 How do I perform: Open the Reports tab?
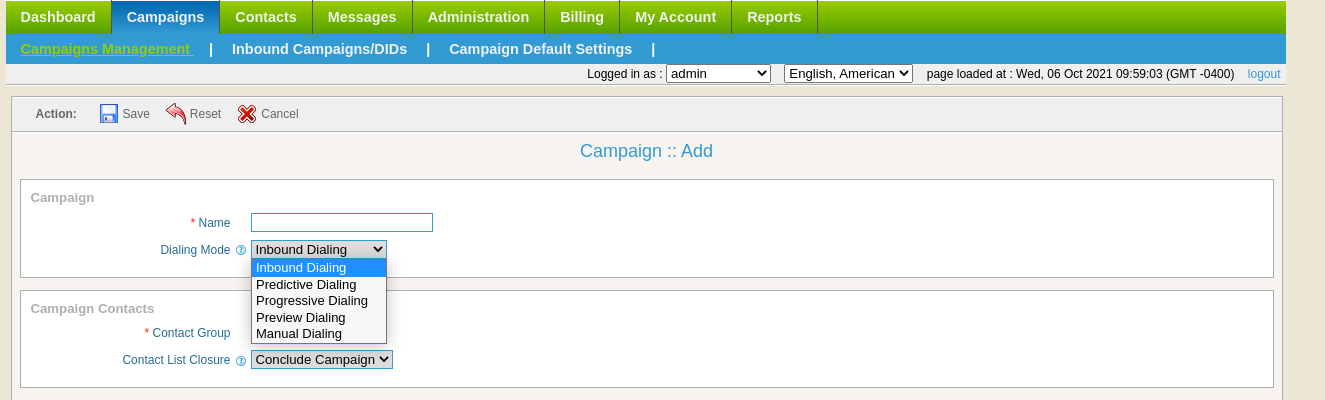[x=774, y=17]
